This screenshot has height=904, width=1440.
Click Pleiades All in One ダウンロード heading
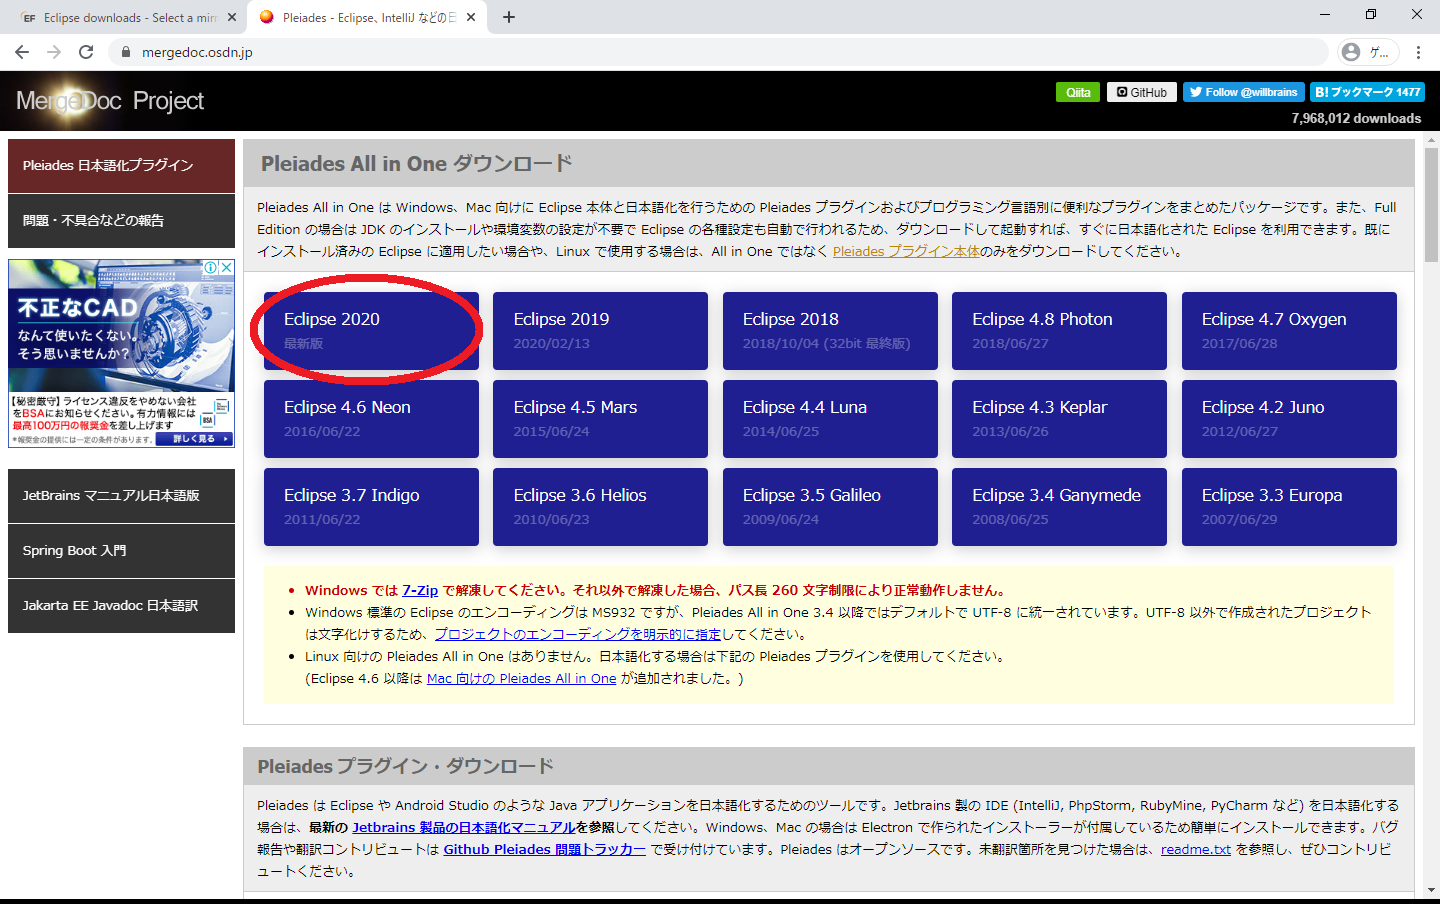pos(417,164)
